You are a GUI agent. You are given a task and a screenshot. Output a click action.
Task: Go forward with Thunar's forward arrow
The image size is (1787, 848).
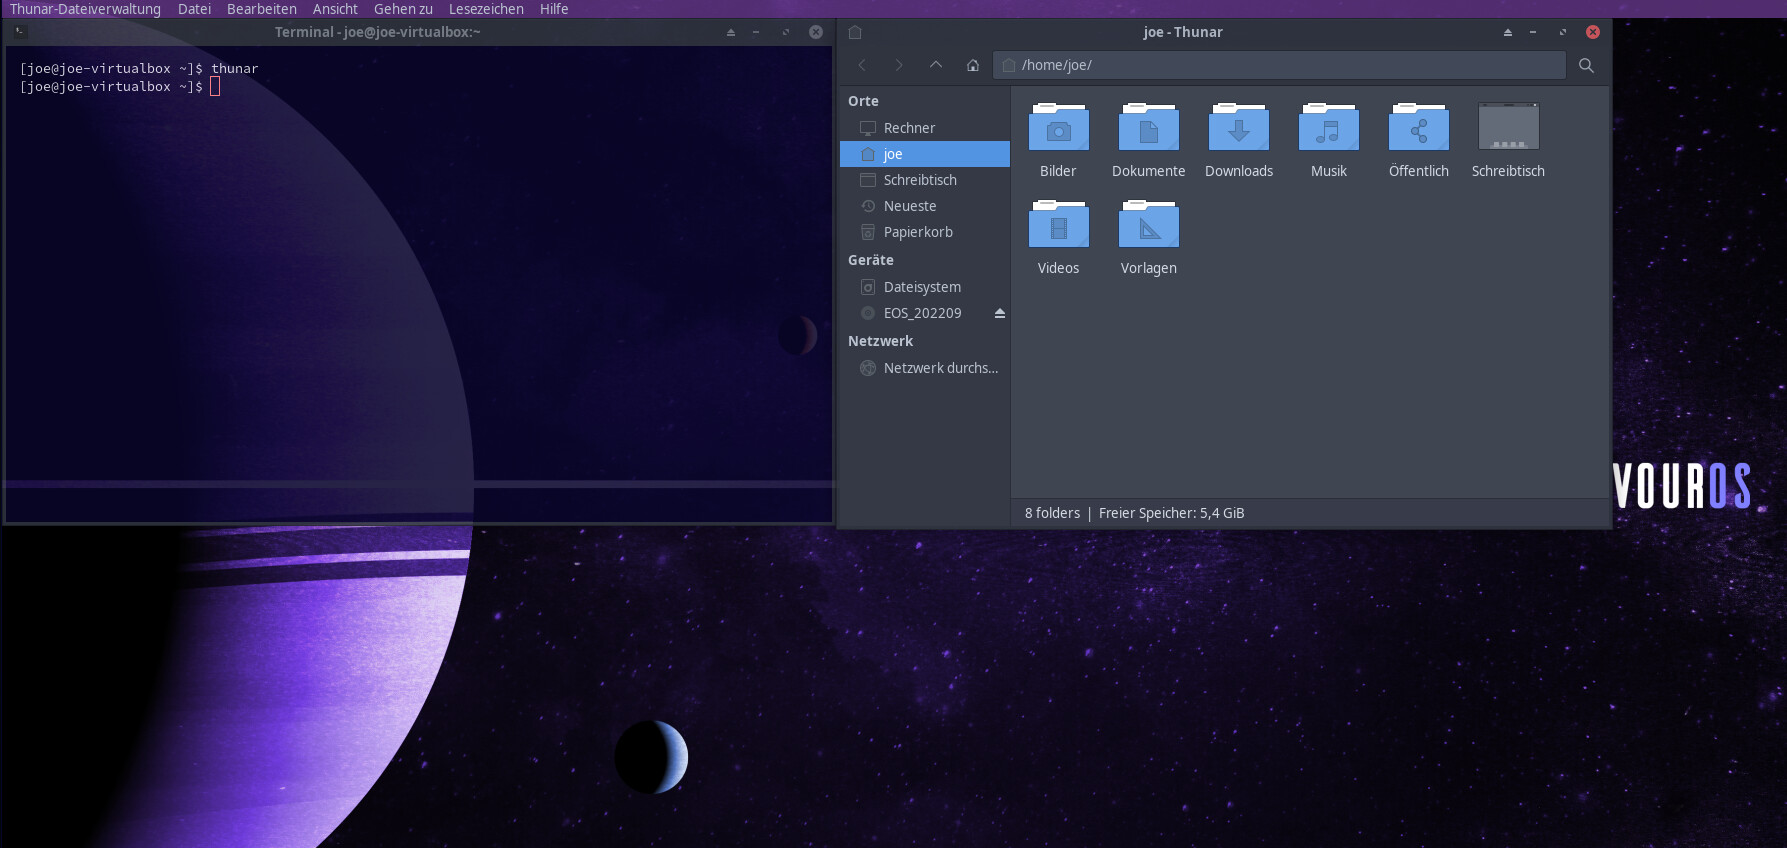click(899, 65)
